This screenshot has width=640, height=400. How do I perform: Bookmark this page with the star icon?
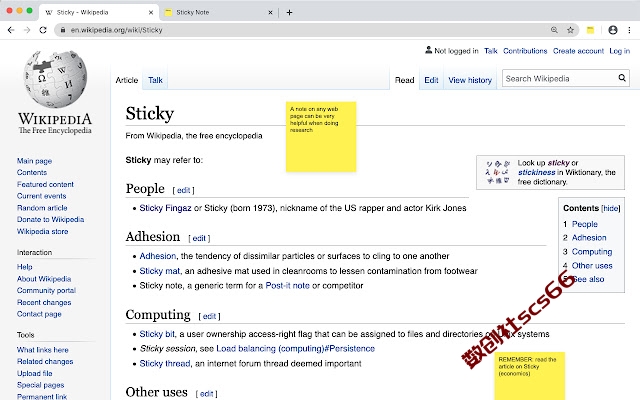pyautogui.click(x=570, y=30)
